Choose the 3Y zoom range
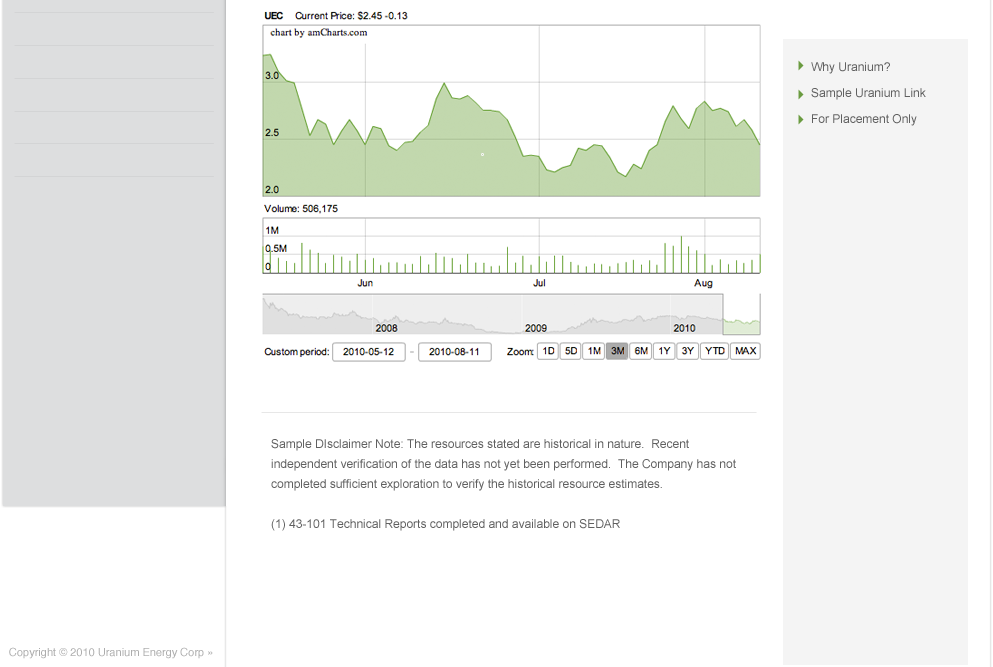The height and width of the screenshot is (667, 993). coord(687,351)
